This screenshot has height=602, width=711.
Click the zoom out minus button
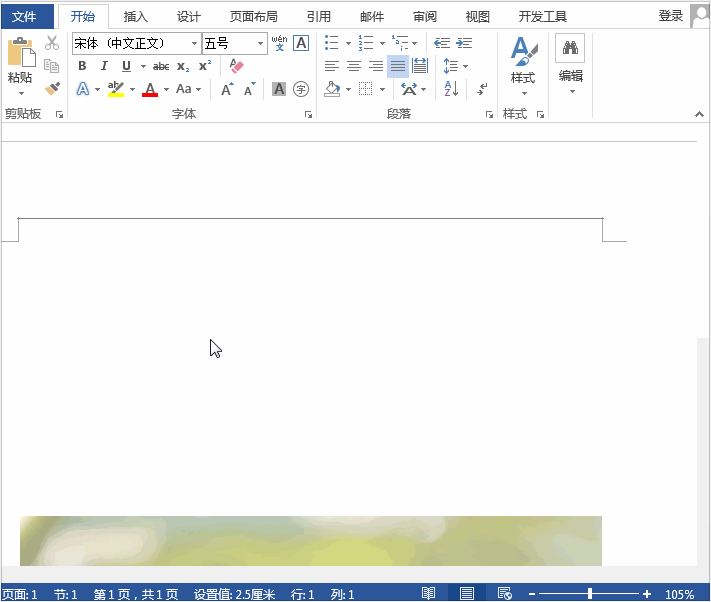(532, 593)
